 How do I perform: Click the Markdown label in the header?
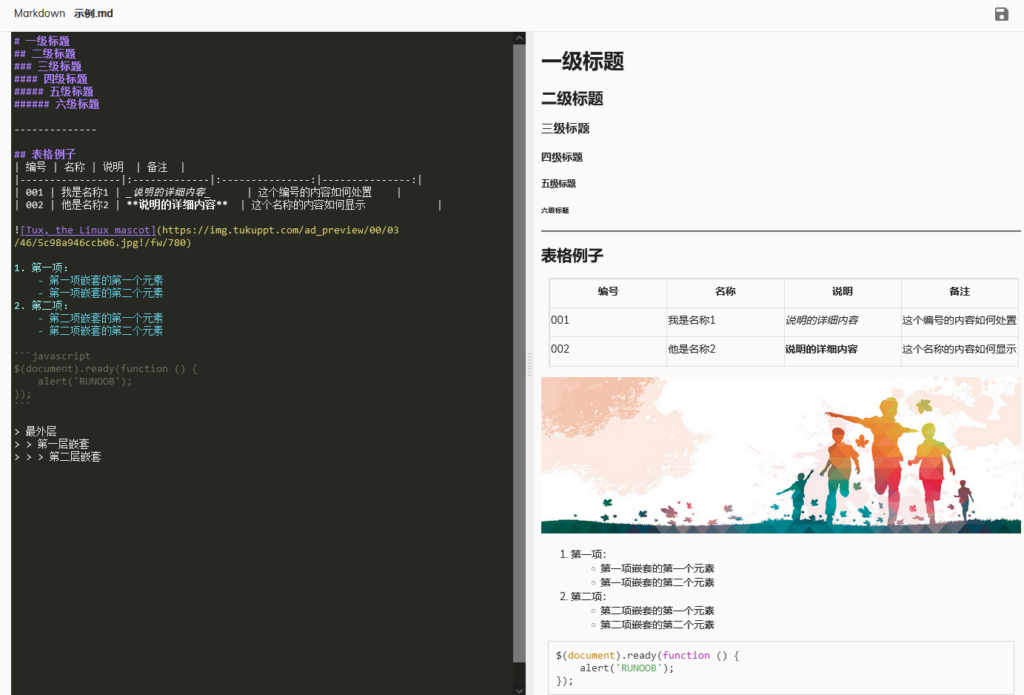coord(40,13)
